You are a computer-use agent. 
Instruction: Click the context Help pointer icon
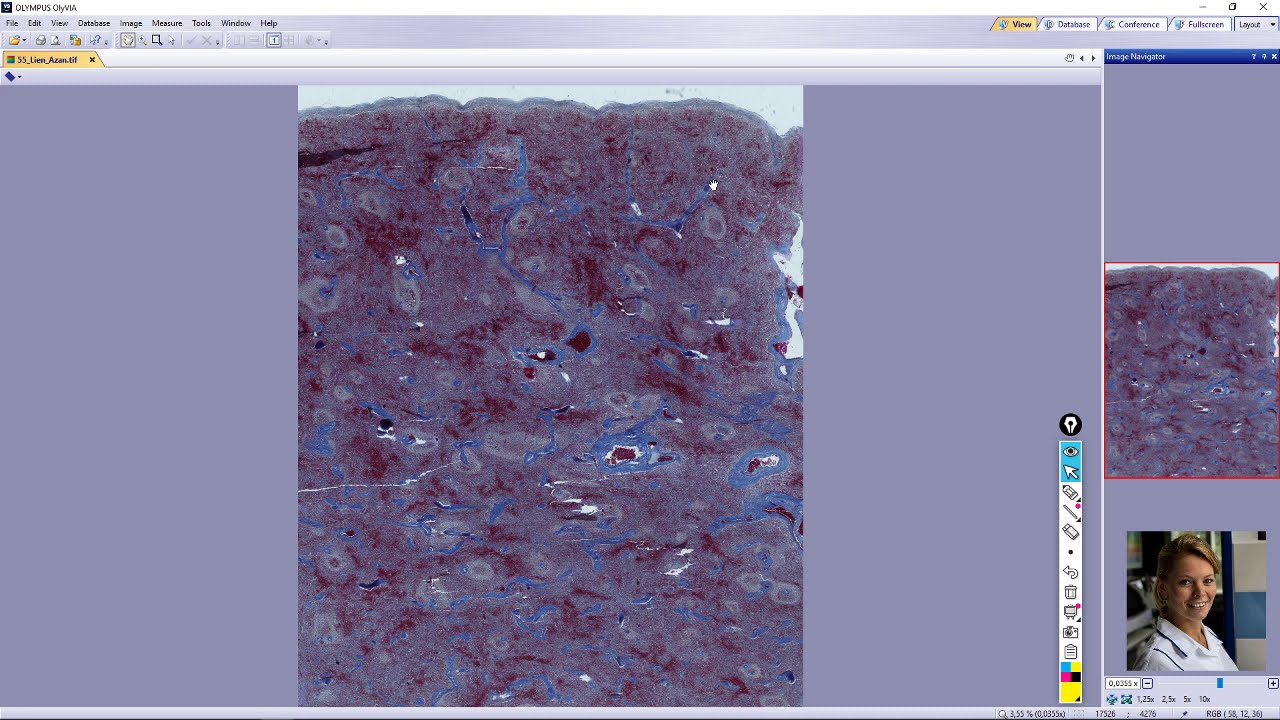(x=95, y=40)
